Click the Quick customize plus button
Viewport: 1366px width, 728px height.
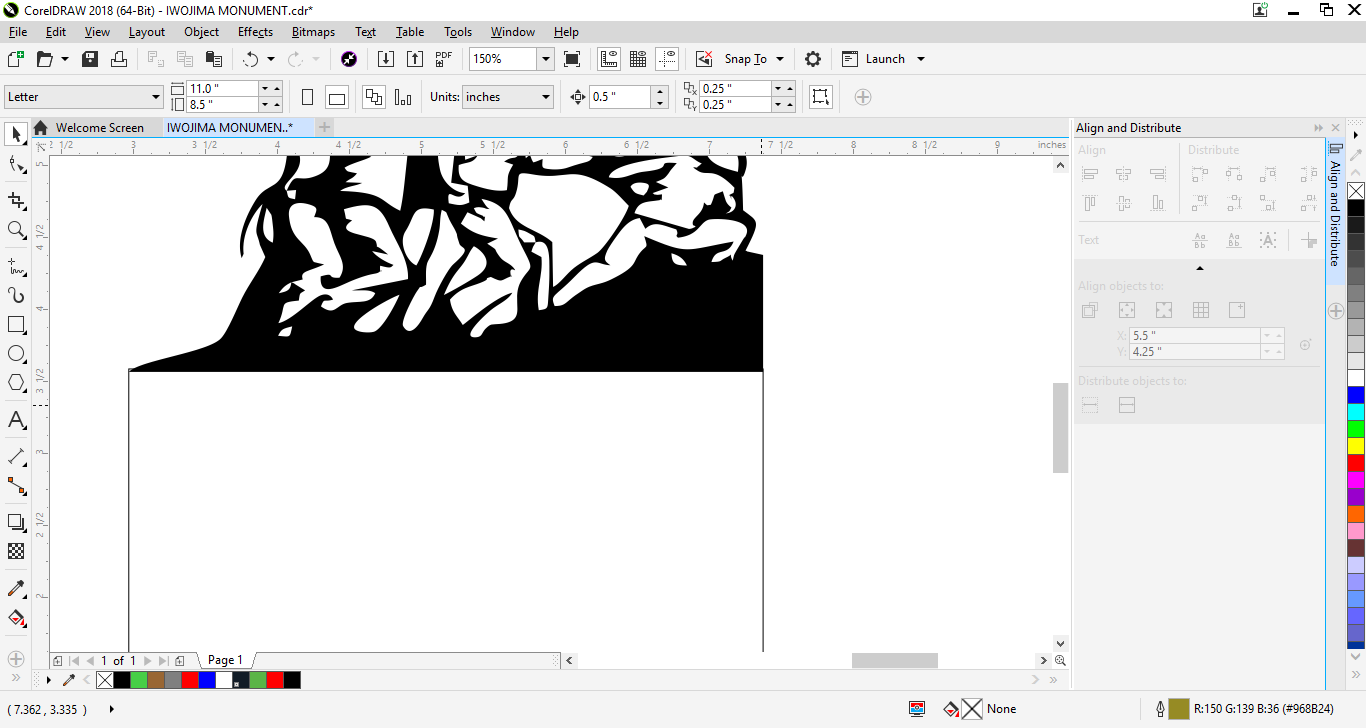point(863,97)
